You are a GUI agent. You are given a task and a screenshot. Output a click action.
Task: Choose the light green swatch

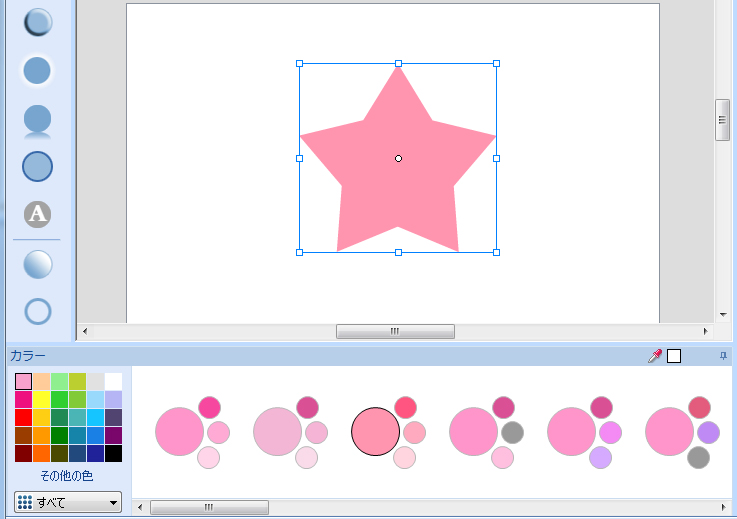pyautogui.click(x=59, y=381)
